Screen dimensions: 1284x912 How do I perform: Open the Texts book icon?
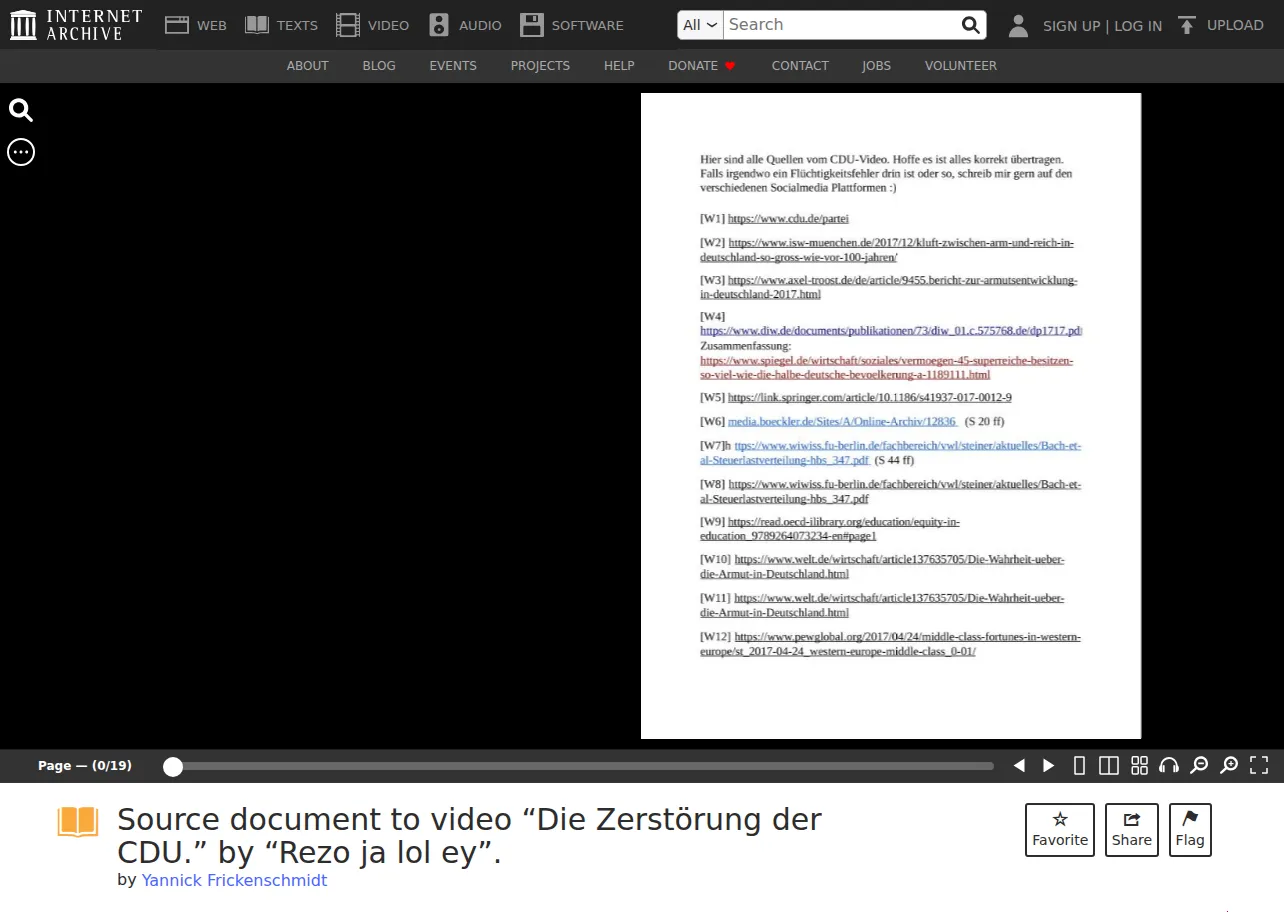[x=257, y=25]
